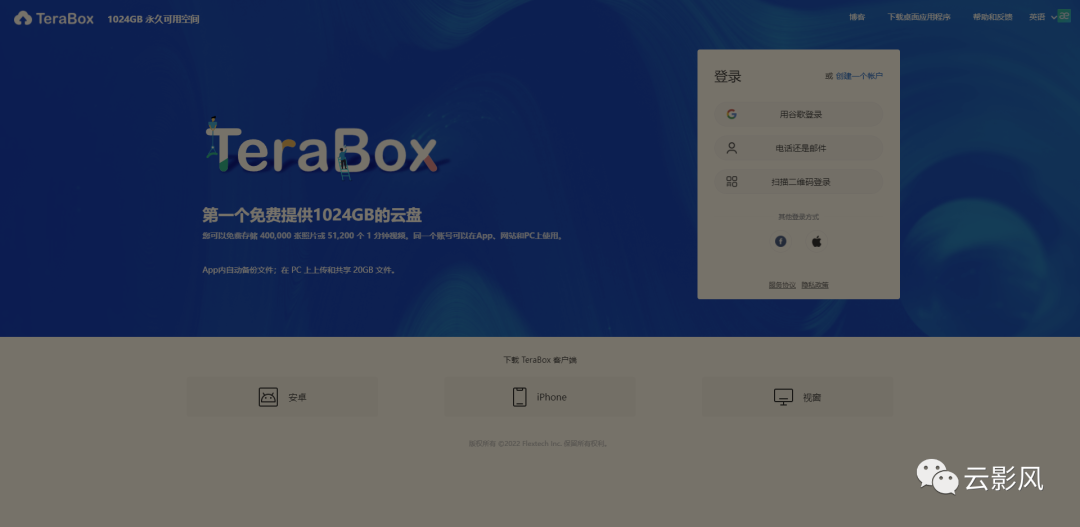Click the 登录 heading text
The width and height of the screenshot is (1080, 527).
click(x=727, y=76)
